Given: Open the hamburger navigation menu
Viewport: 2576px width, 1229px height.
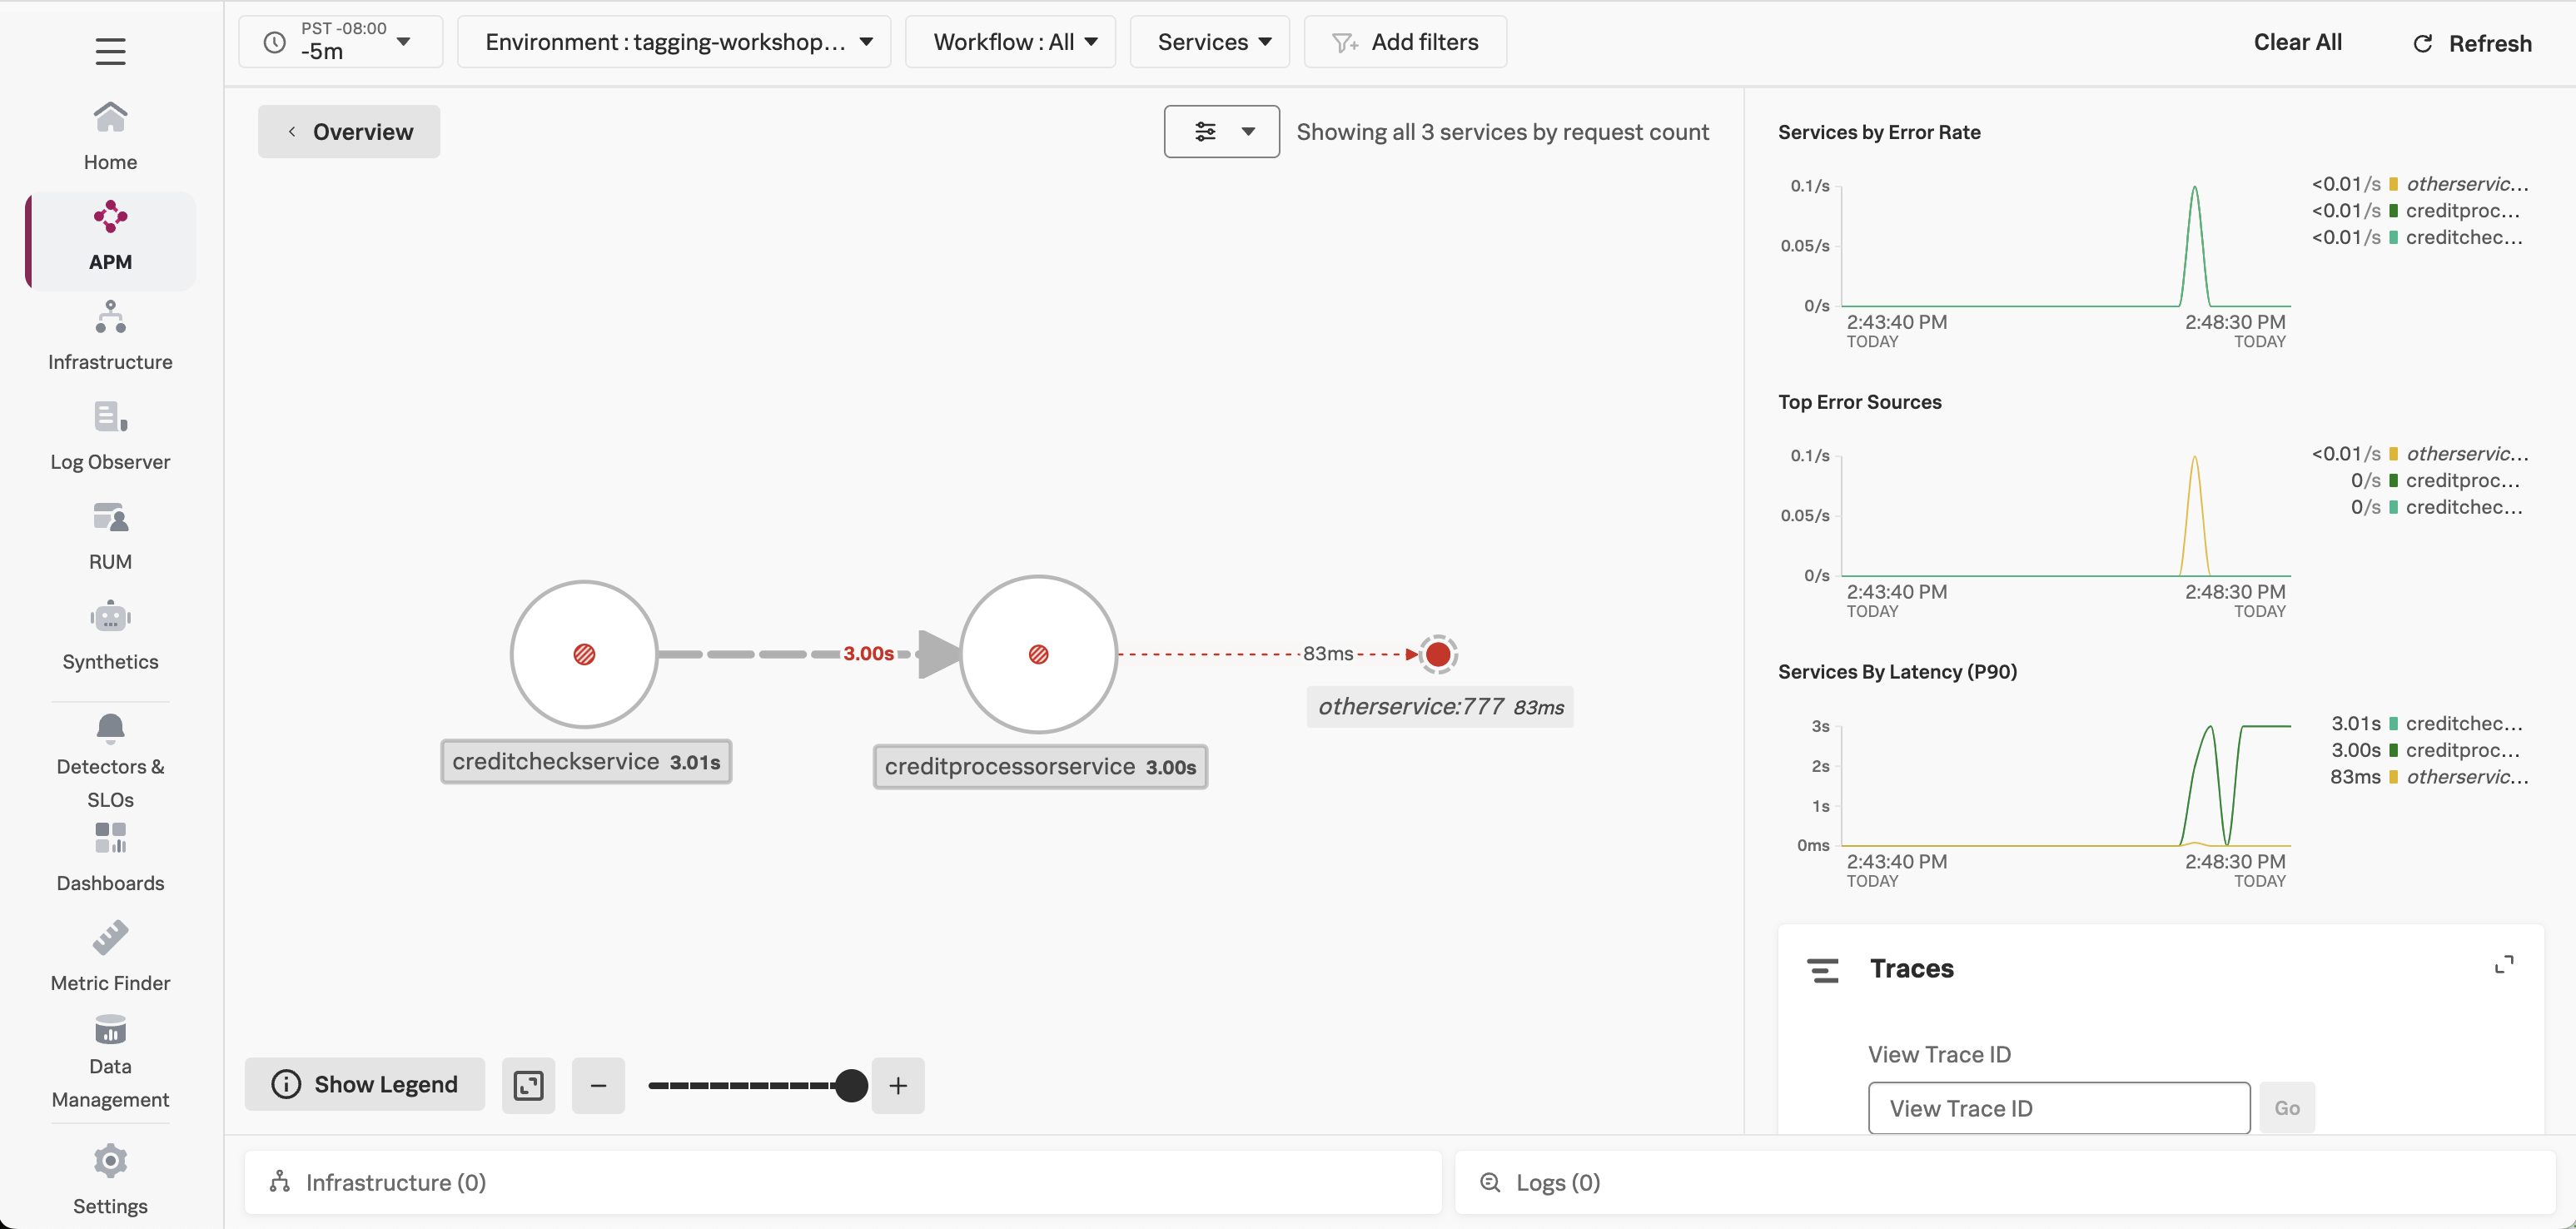Looking at the screenshot, I should (110, 51).
